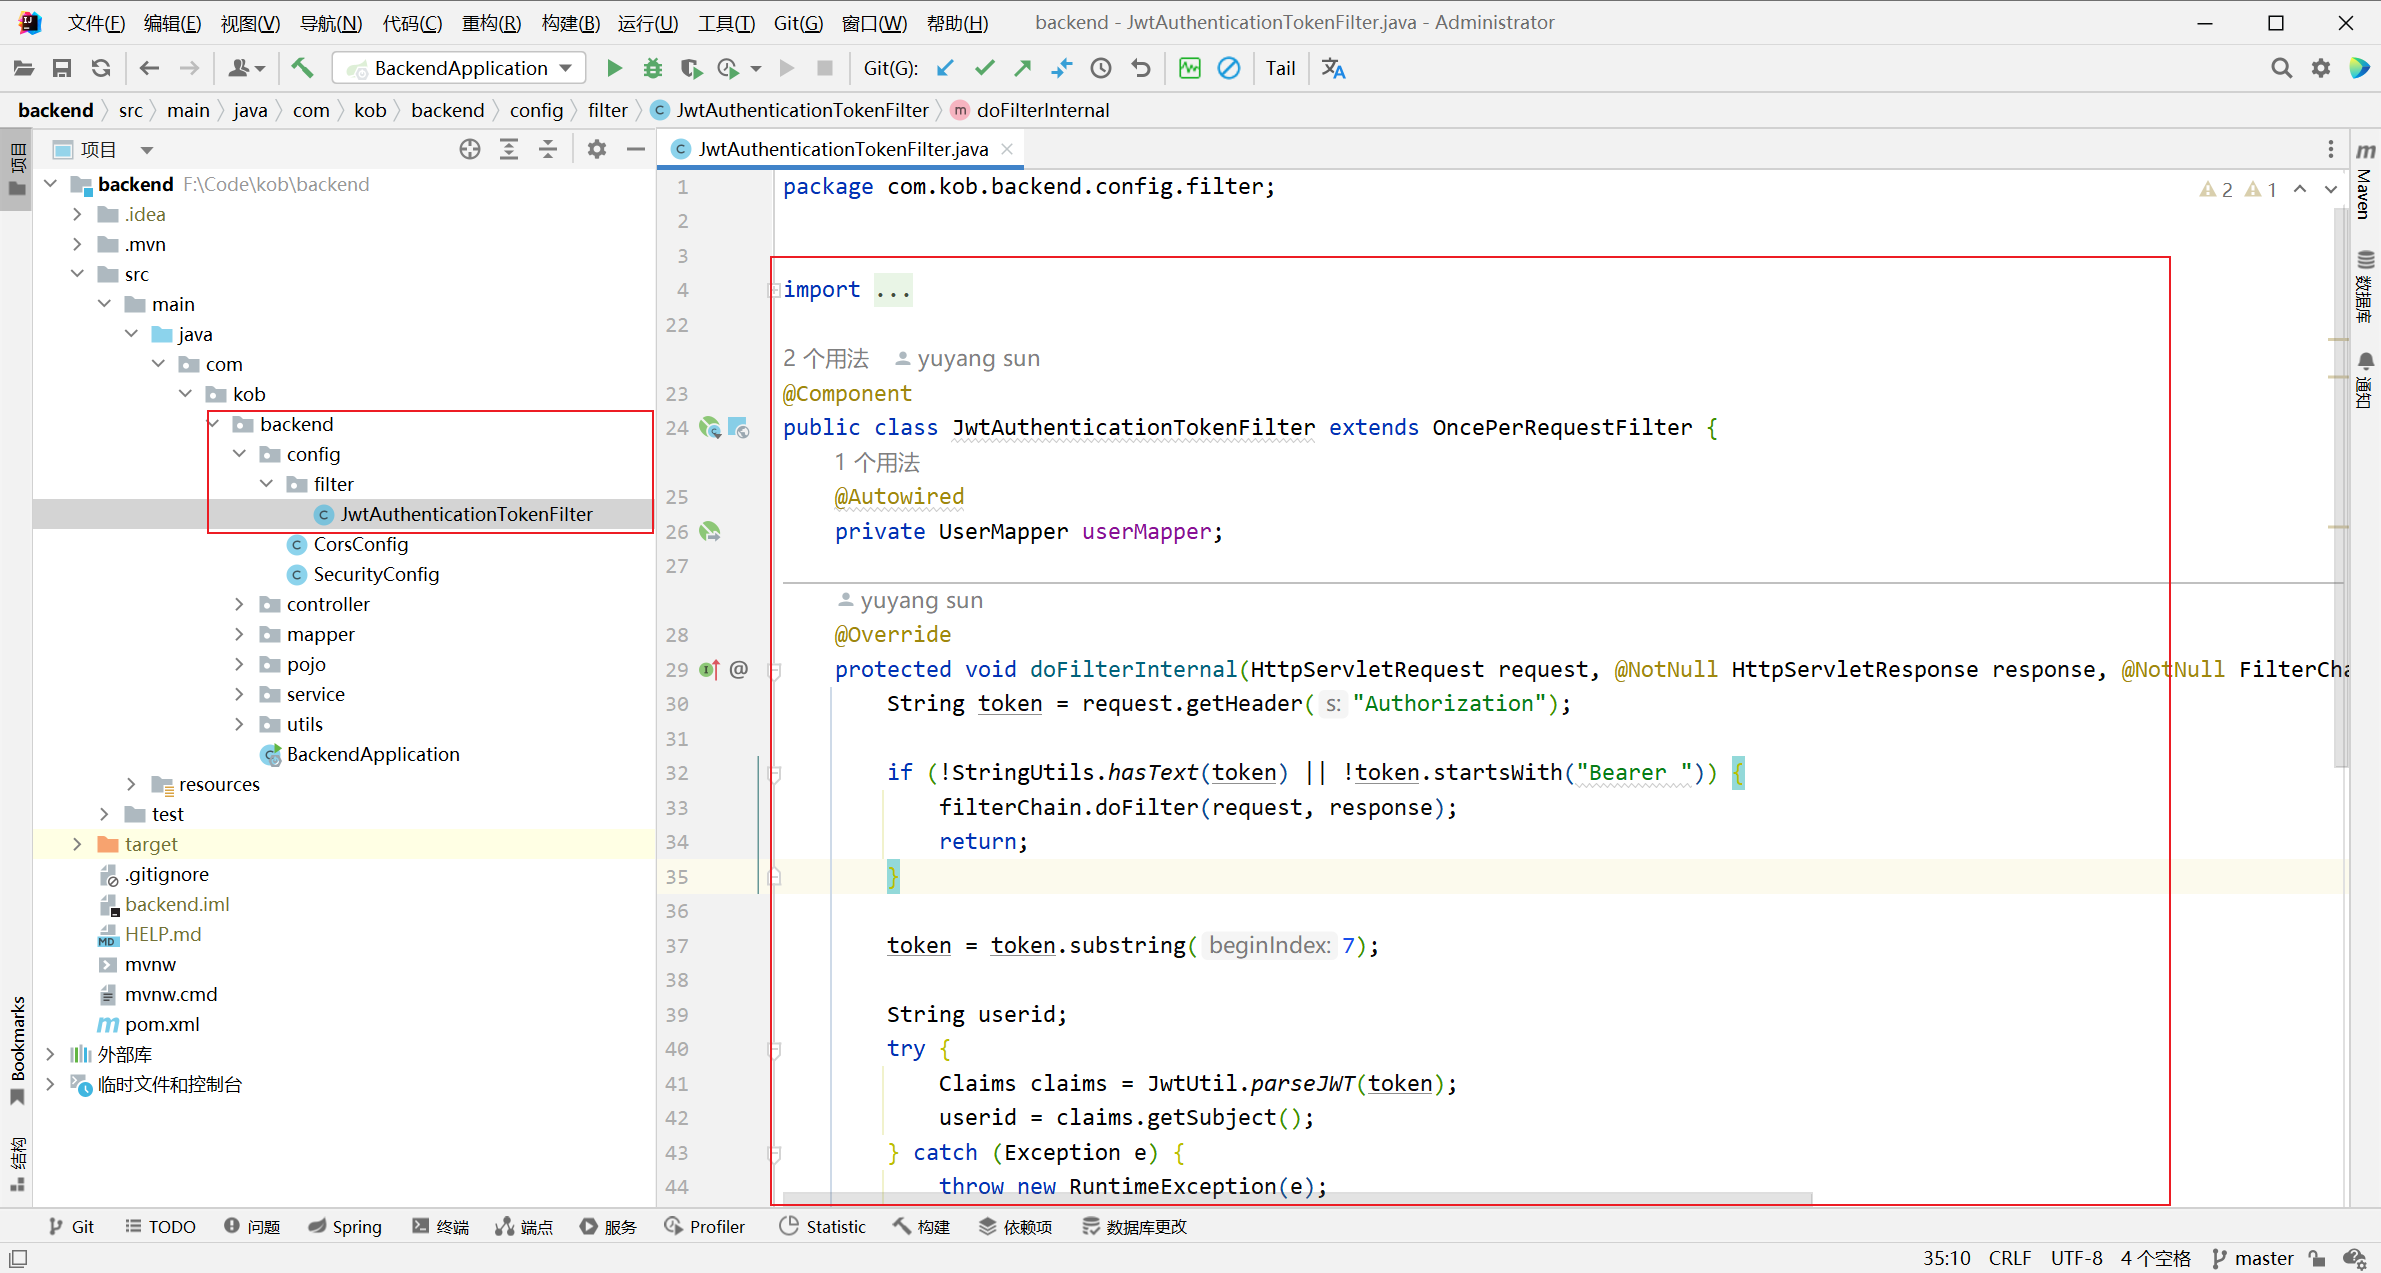2381x1273 pixels.
Task: Run BackendApplication with green play button
Action: pyautogui.click(x=614, y=68)
